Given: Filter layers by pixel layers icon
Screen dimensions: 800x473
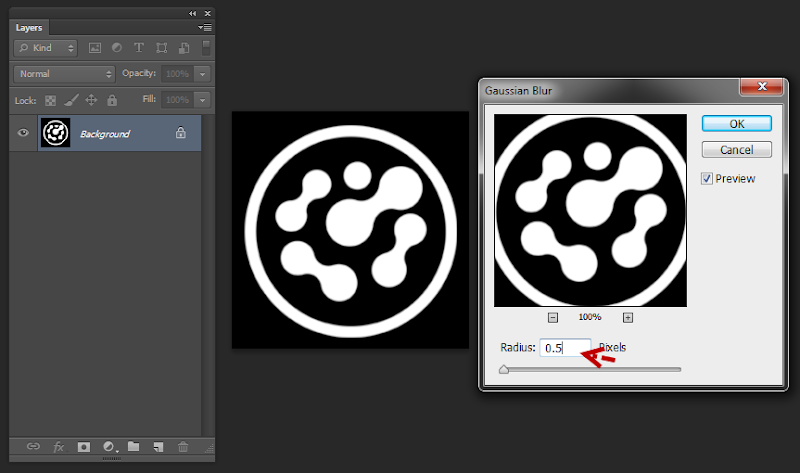Looking at the screenshot, I should pos(95,48).
